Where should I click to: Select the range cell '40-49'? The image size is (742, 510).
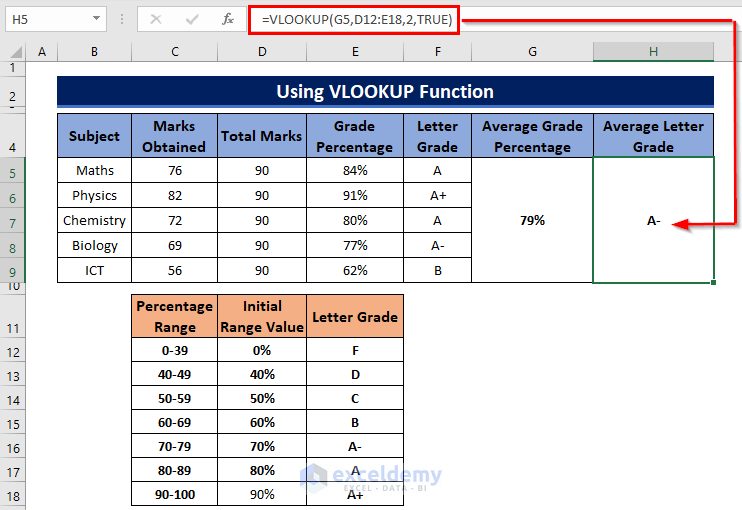pyautogui.click(x=174, y=374)
